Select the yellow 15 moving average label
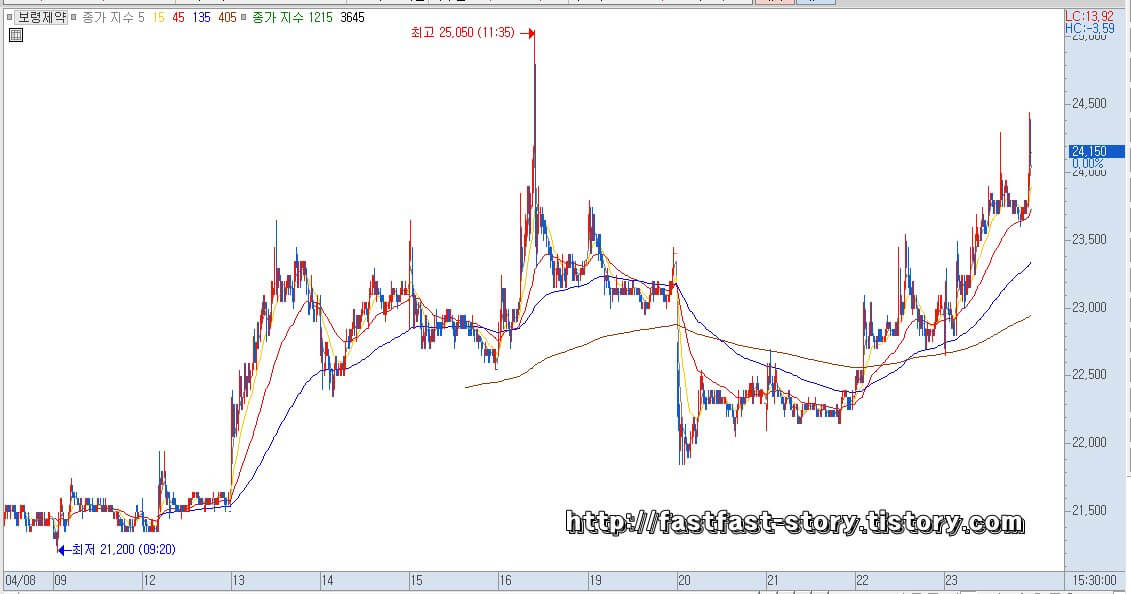Image resolution: width=1131 pixels, height=594 pixels. [x=159, y=17]
